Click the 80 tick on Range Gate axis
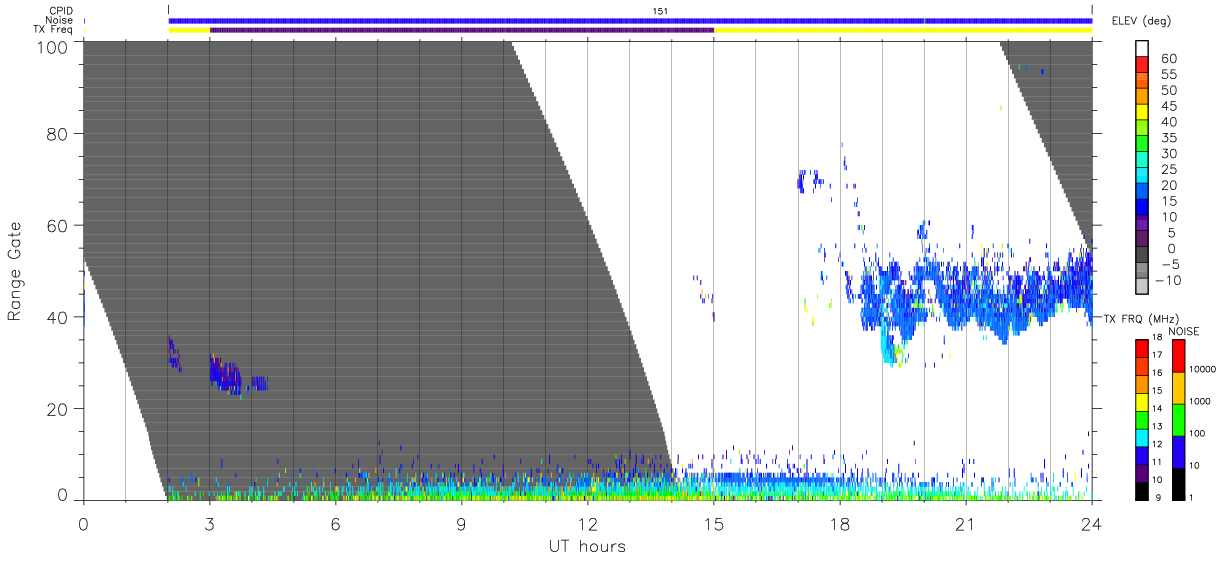The image size is (1228, 567). (57, 134)
